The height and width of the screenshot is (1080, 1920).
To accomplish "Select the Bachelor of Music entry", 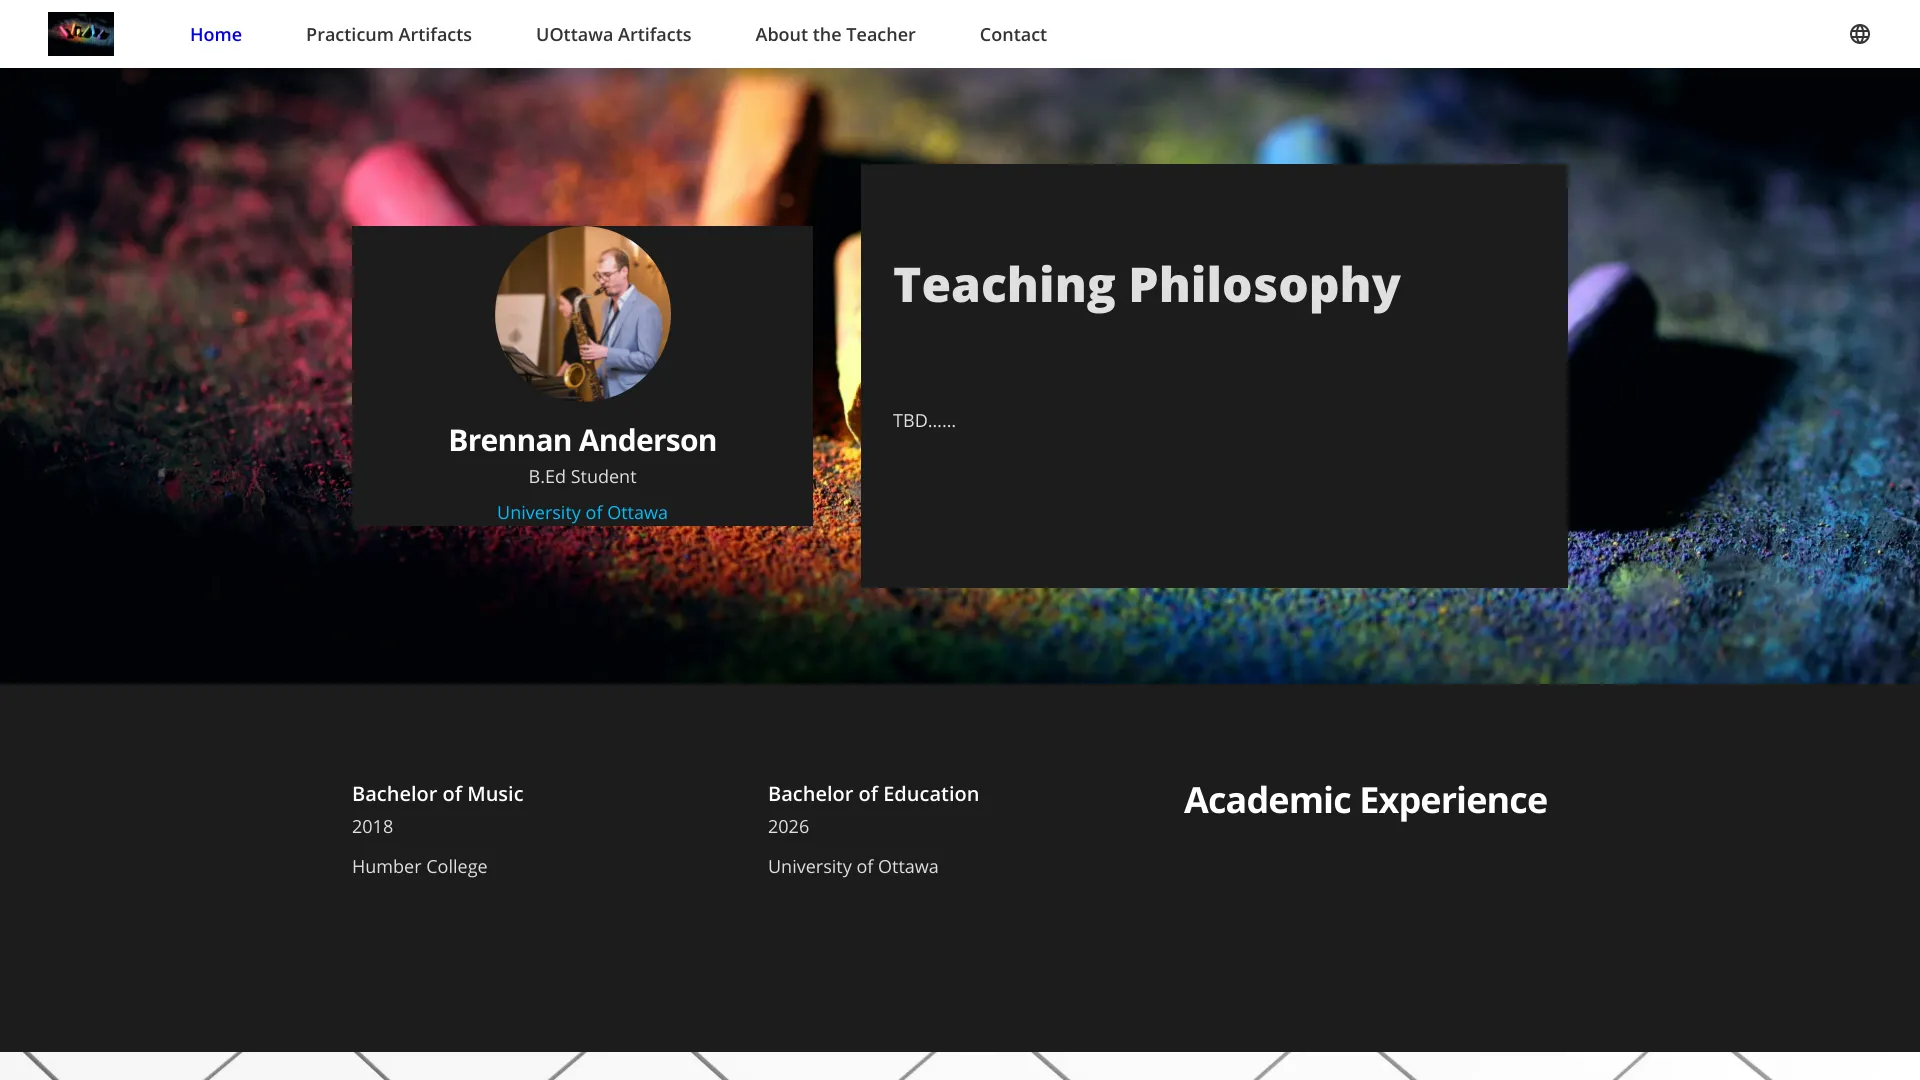I will click(437, 794).
